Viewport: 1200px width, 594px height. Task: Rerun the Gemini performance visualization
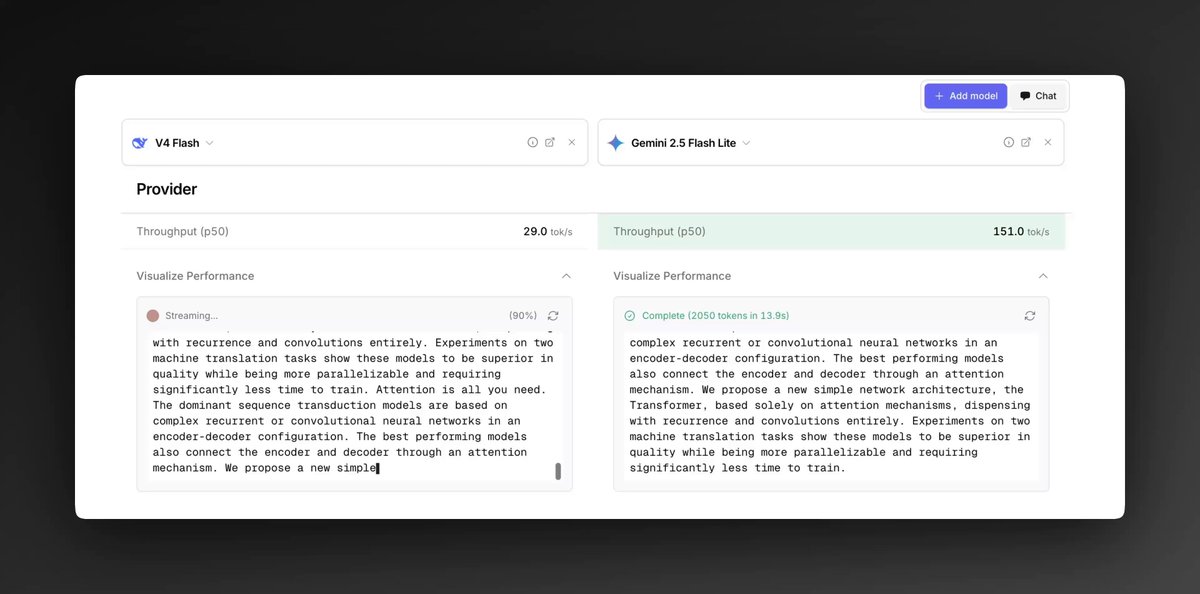[1030, 315]
